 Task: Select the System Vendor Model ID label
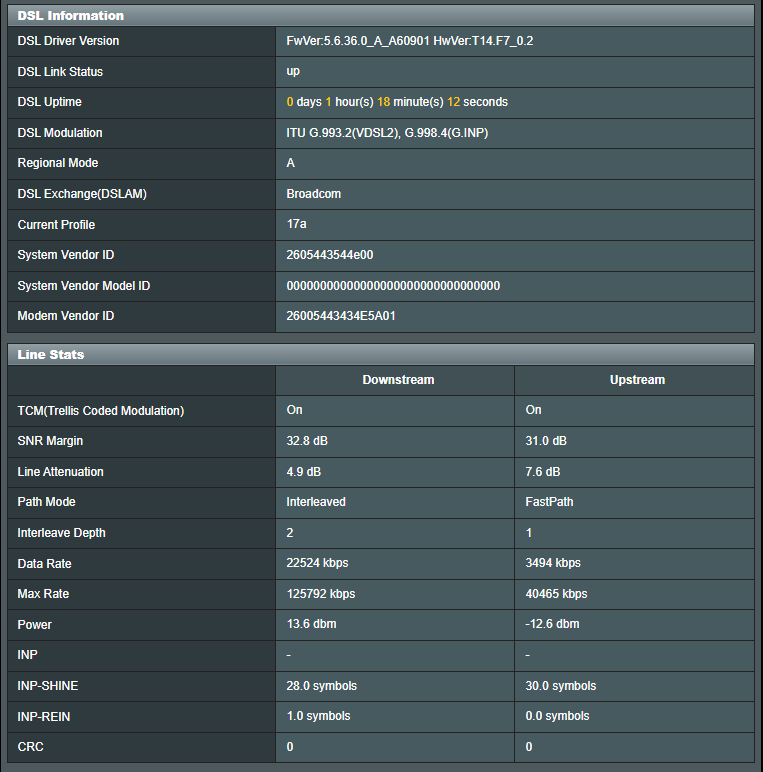tap(84, 286)
